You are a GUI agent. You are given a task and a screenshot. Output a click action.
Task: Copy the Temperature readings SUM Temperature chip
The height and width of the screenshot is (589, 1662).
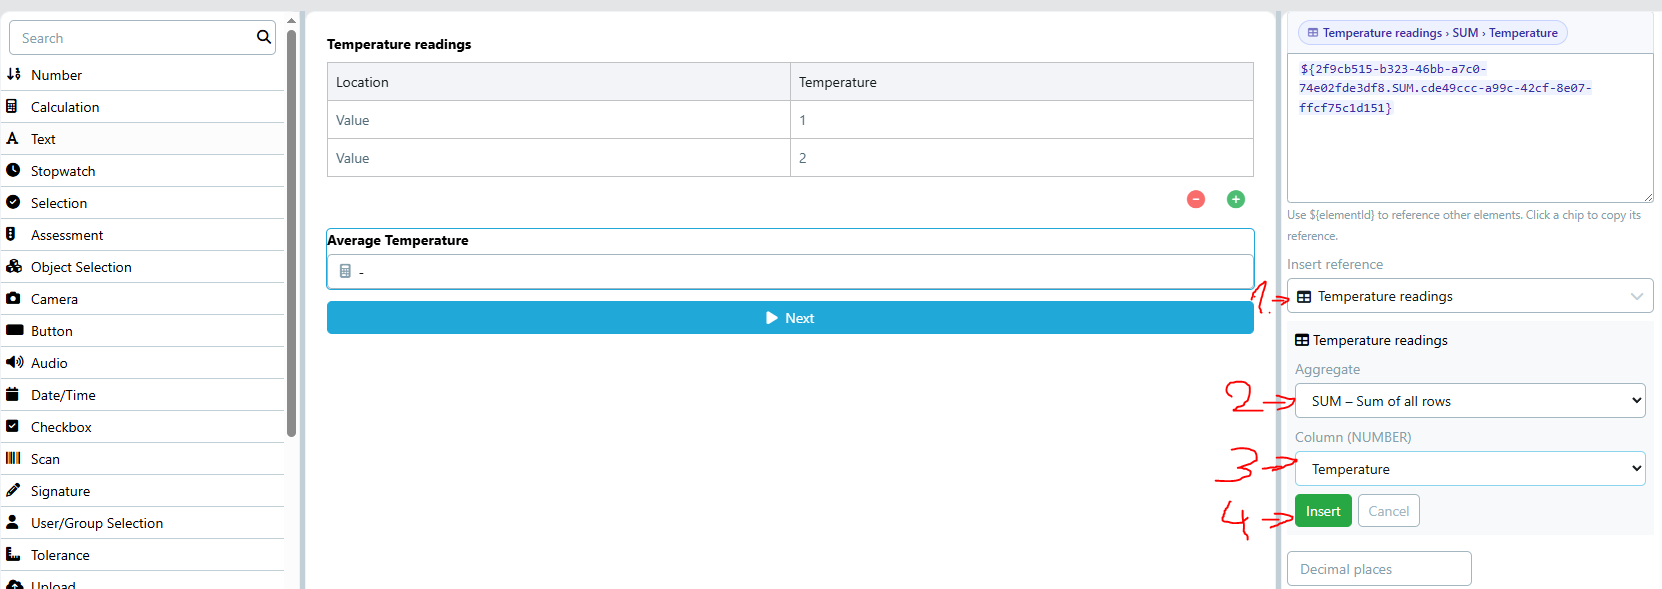[1433, 33]
